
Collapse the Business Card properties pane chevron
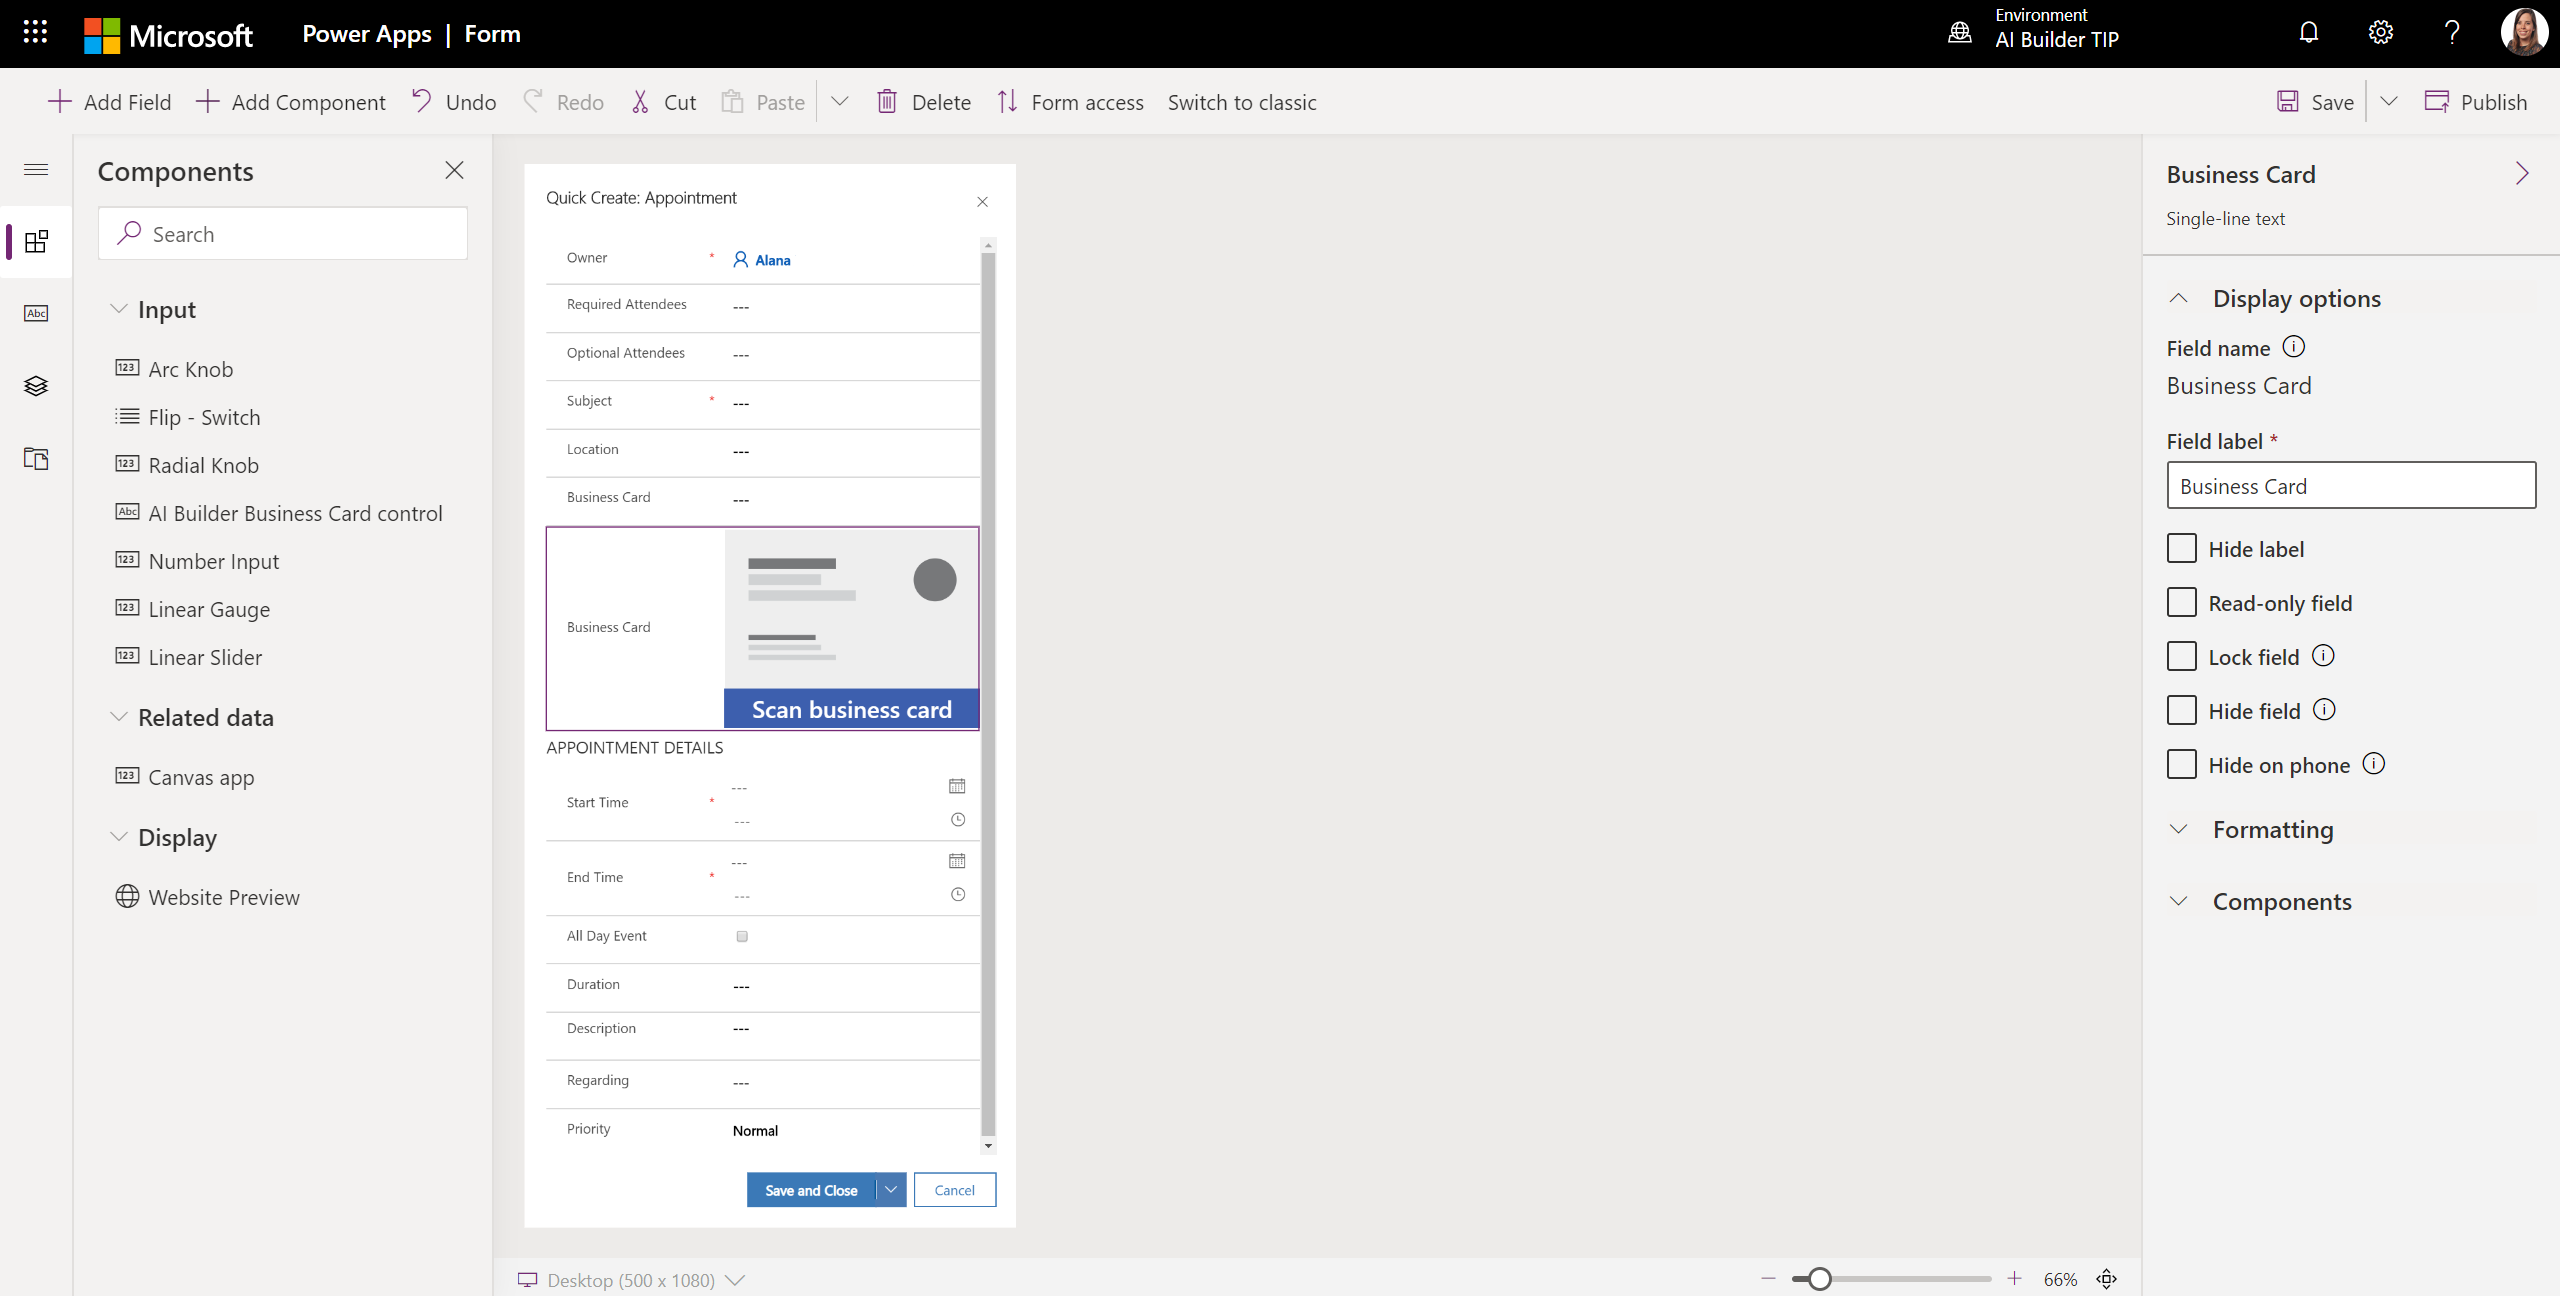(x=2522, y=174)
